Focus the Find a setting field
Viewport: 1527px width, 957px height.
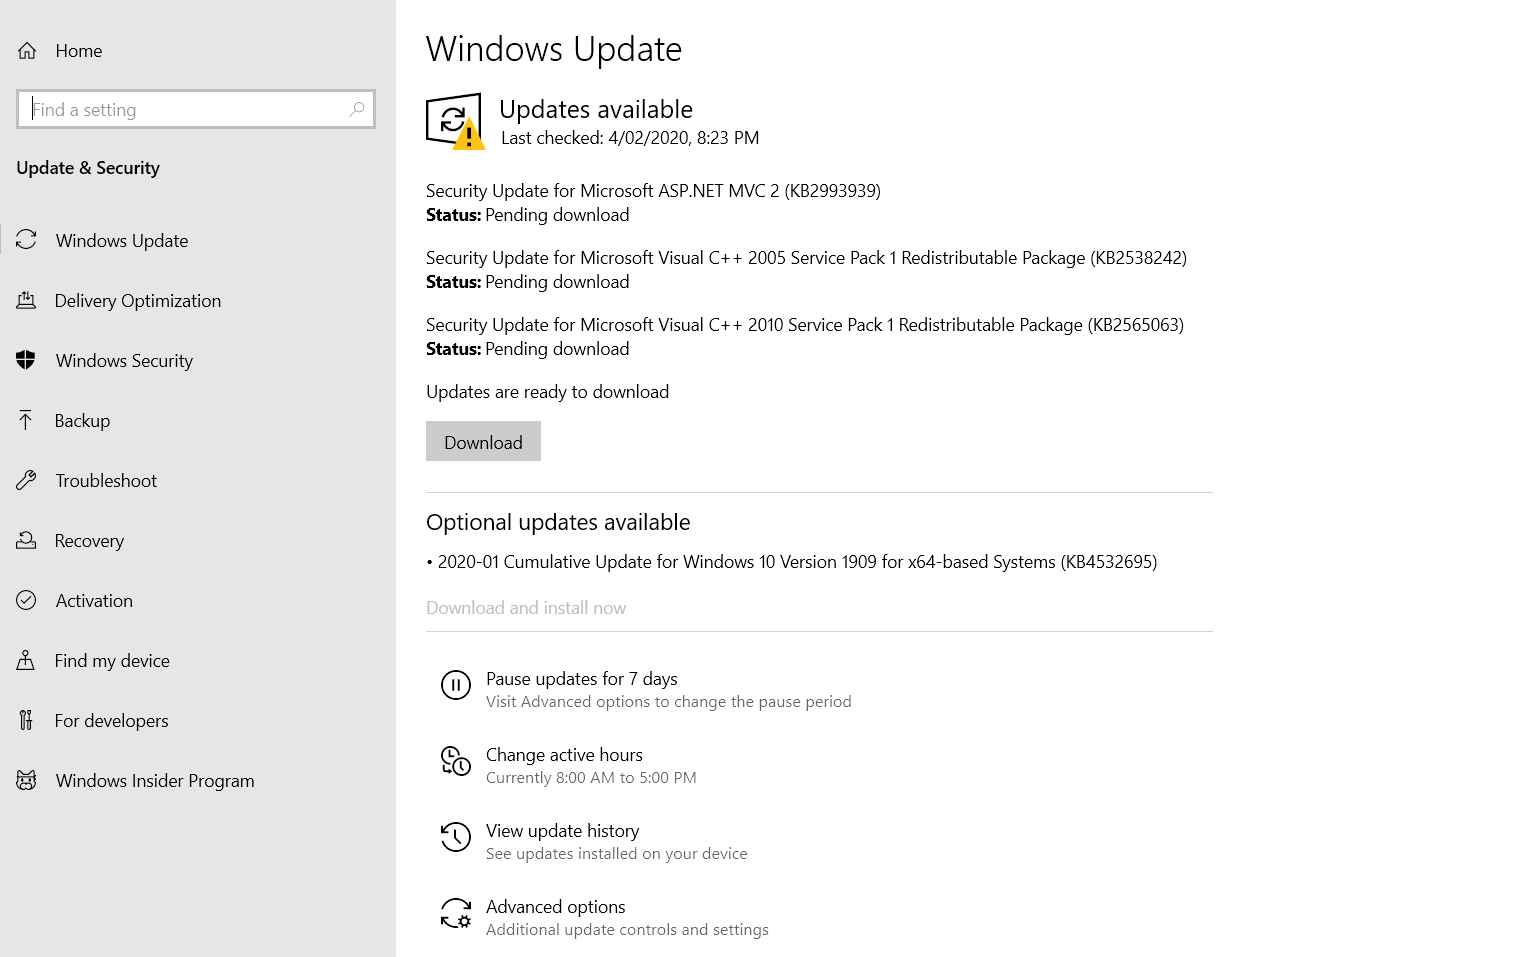coord(185,110)
